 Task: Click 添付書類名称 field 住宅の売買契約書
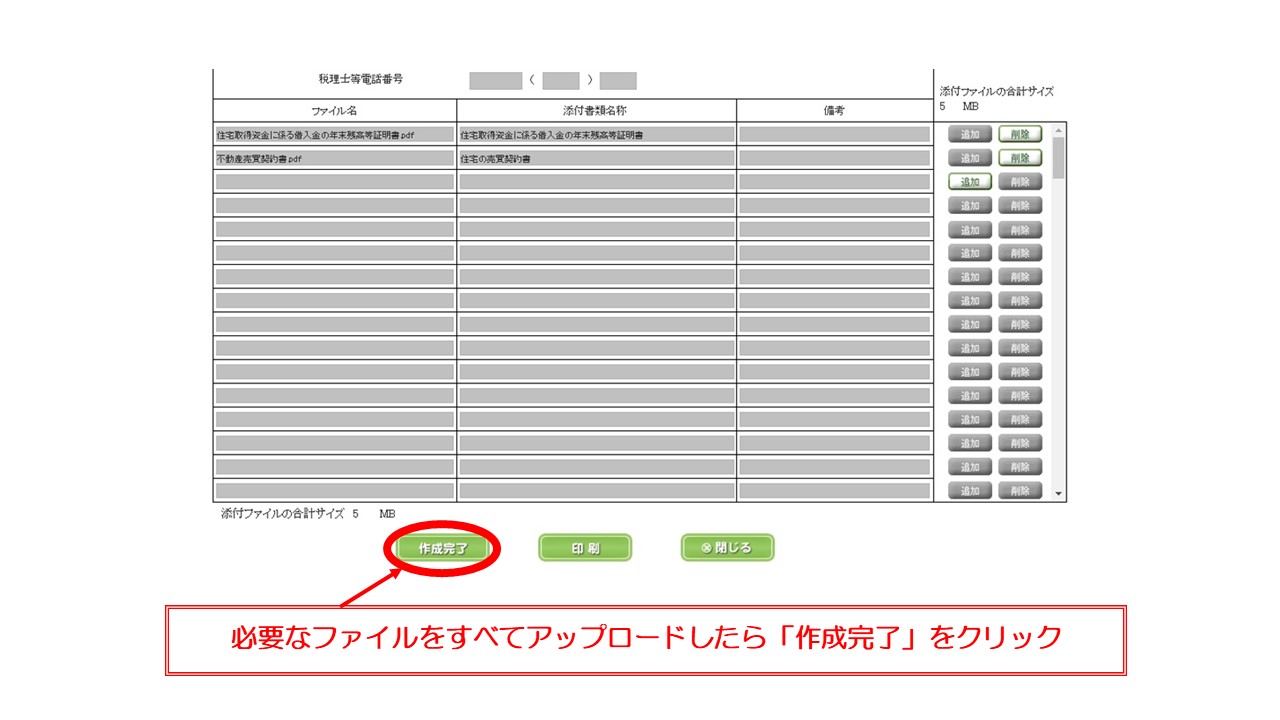pyautogui.click(x=597, y=158)
